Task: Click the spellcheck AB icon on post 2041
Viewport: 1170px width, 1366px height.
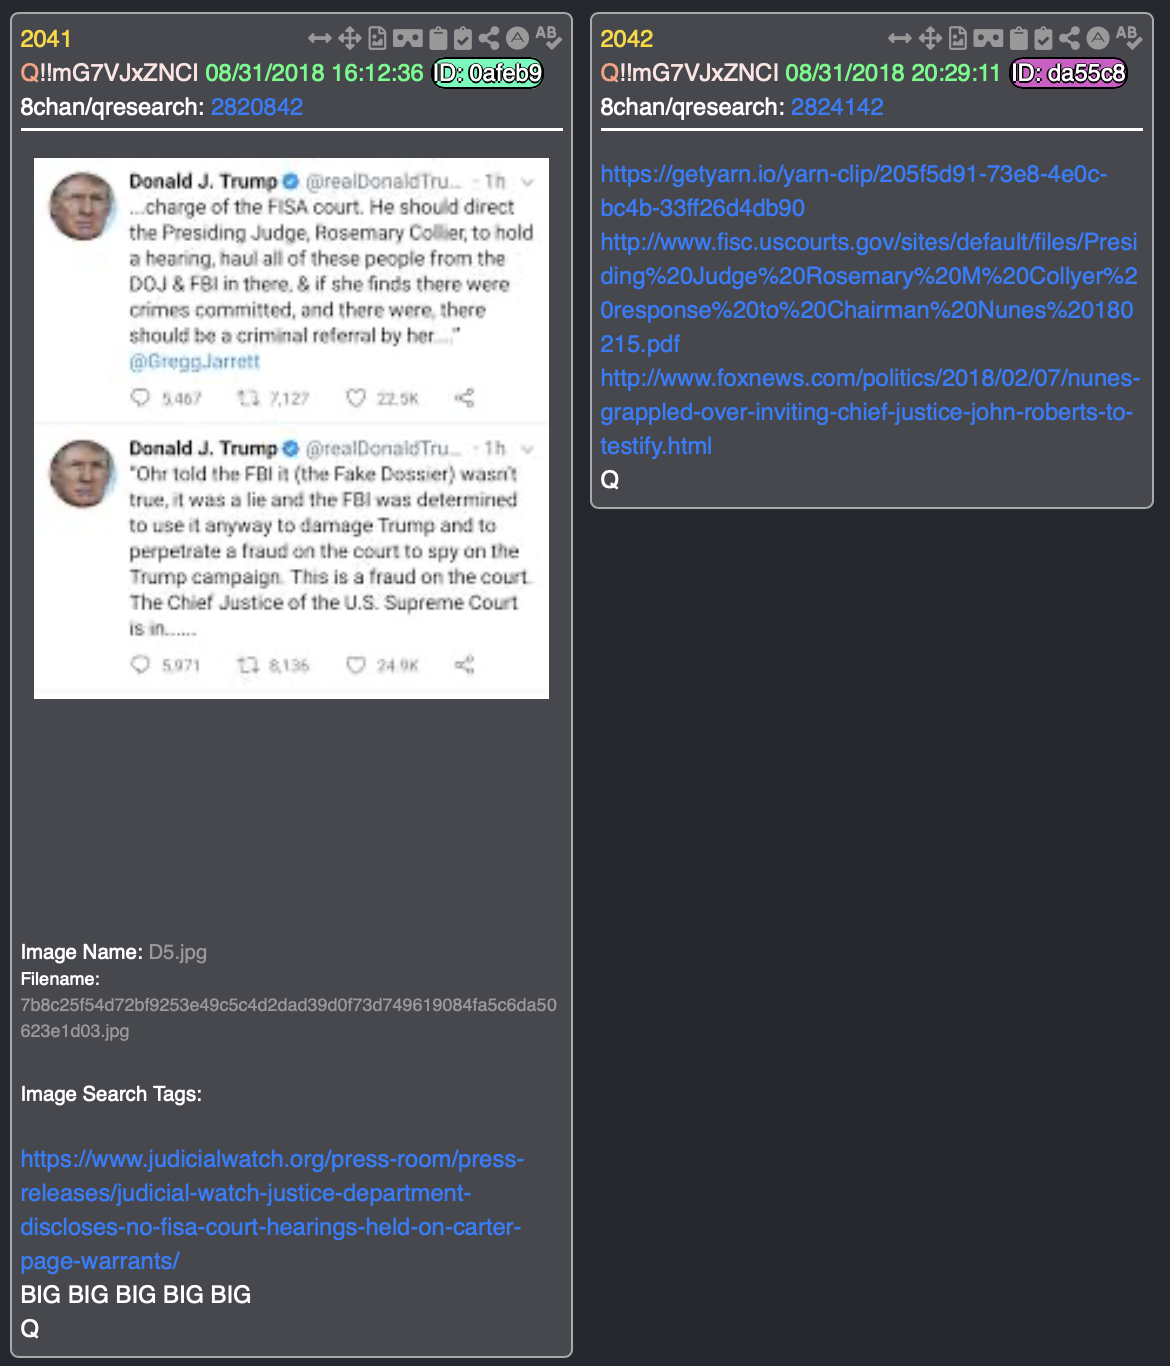Action: tap(548, 38)
